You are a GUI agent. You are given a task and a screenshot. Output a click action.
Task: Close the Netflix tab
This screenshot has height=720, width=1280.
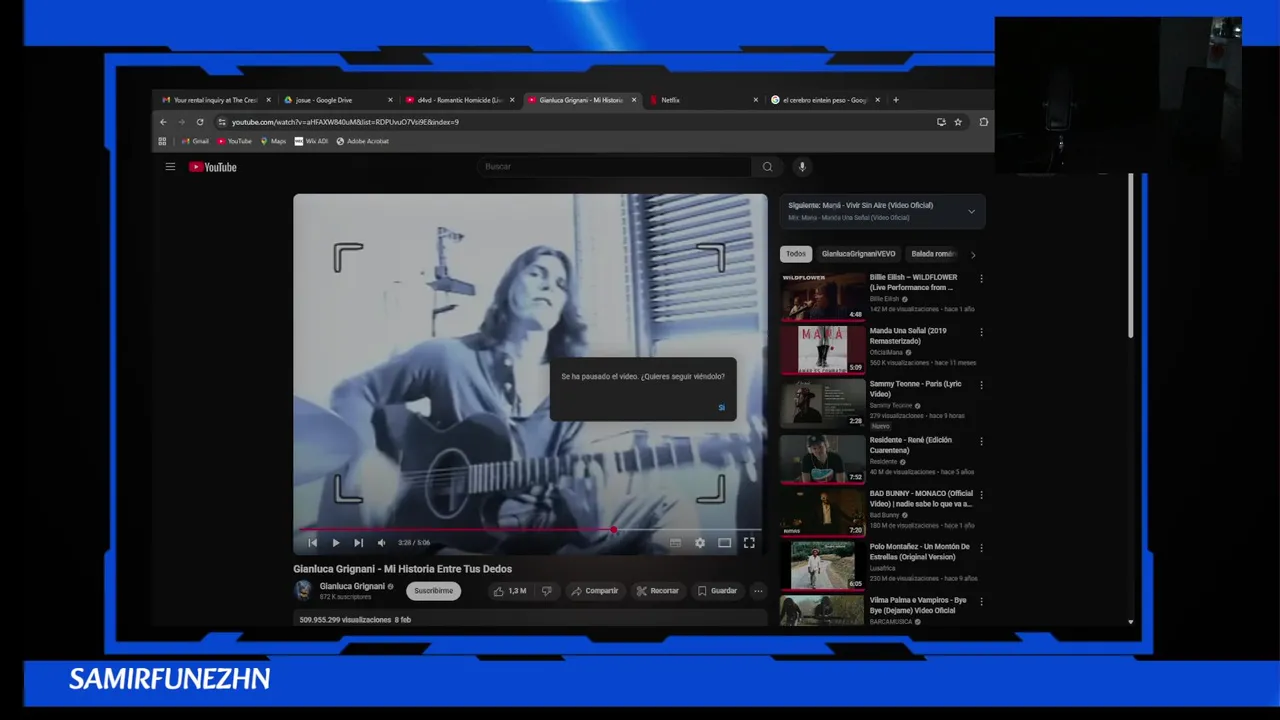pyautogui.click(x=756, y=100)
